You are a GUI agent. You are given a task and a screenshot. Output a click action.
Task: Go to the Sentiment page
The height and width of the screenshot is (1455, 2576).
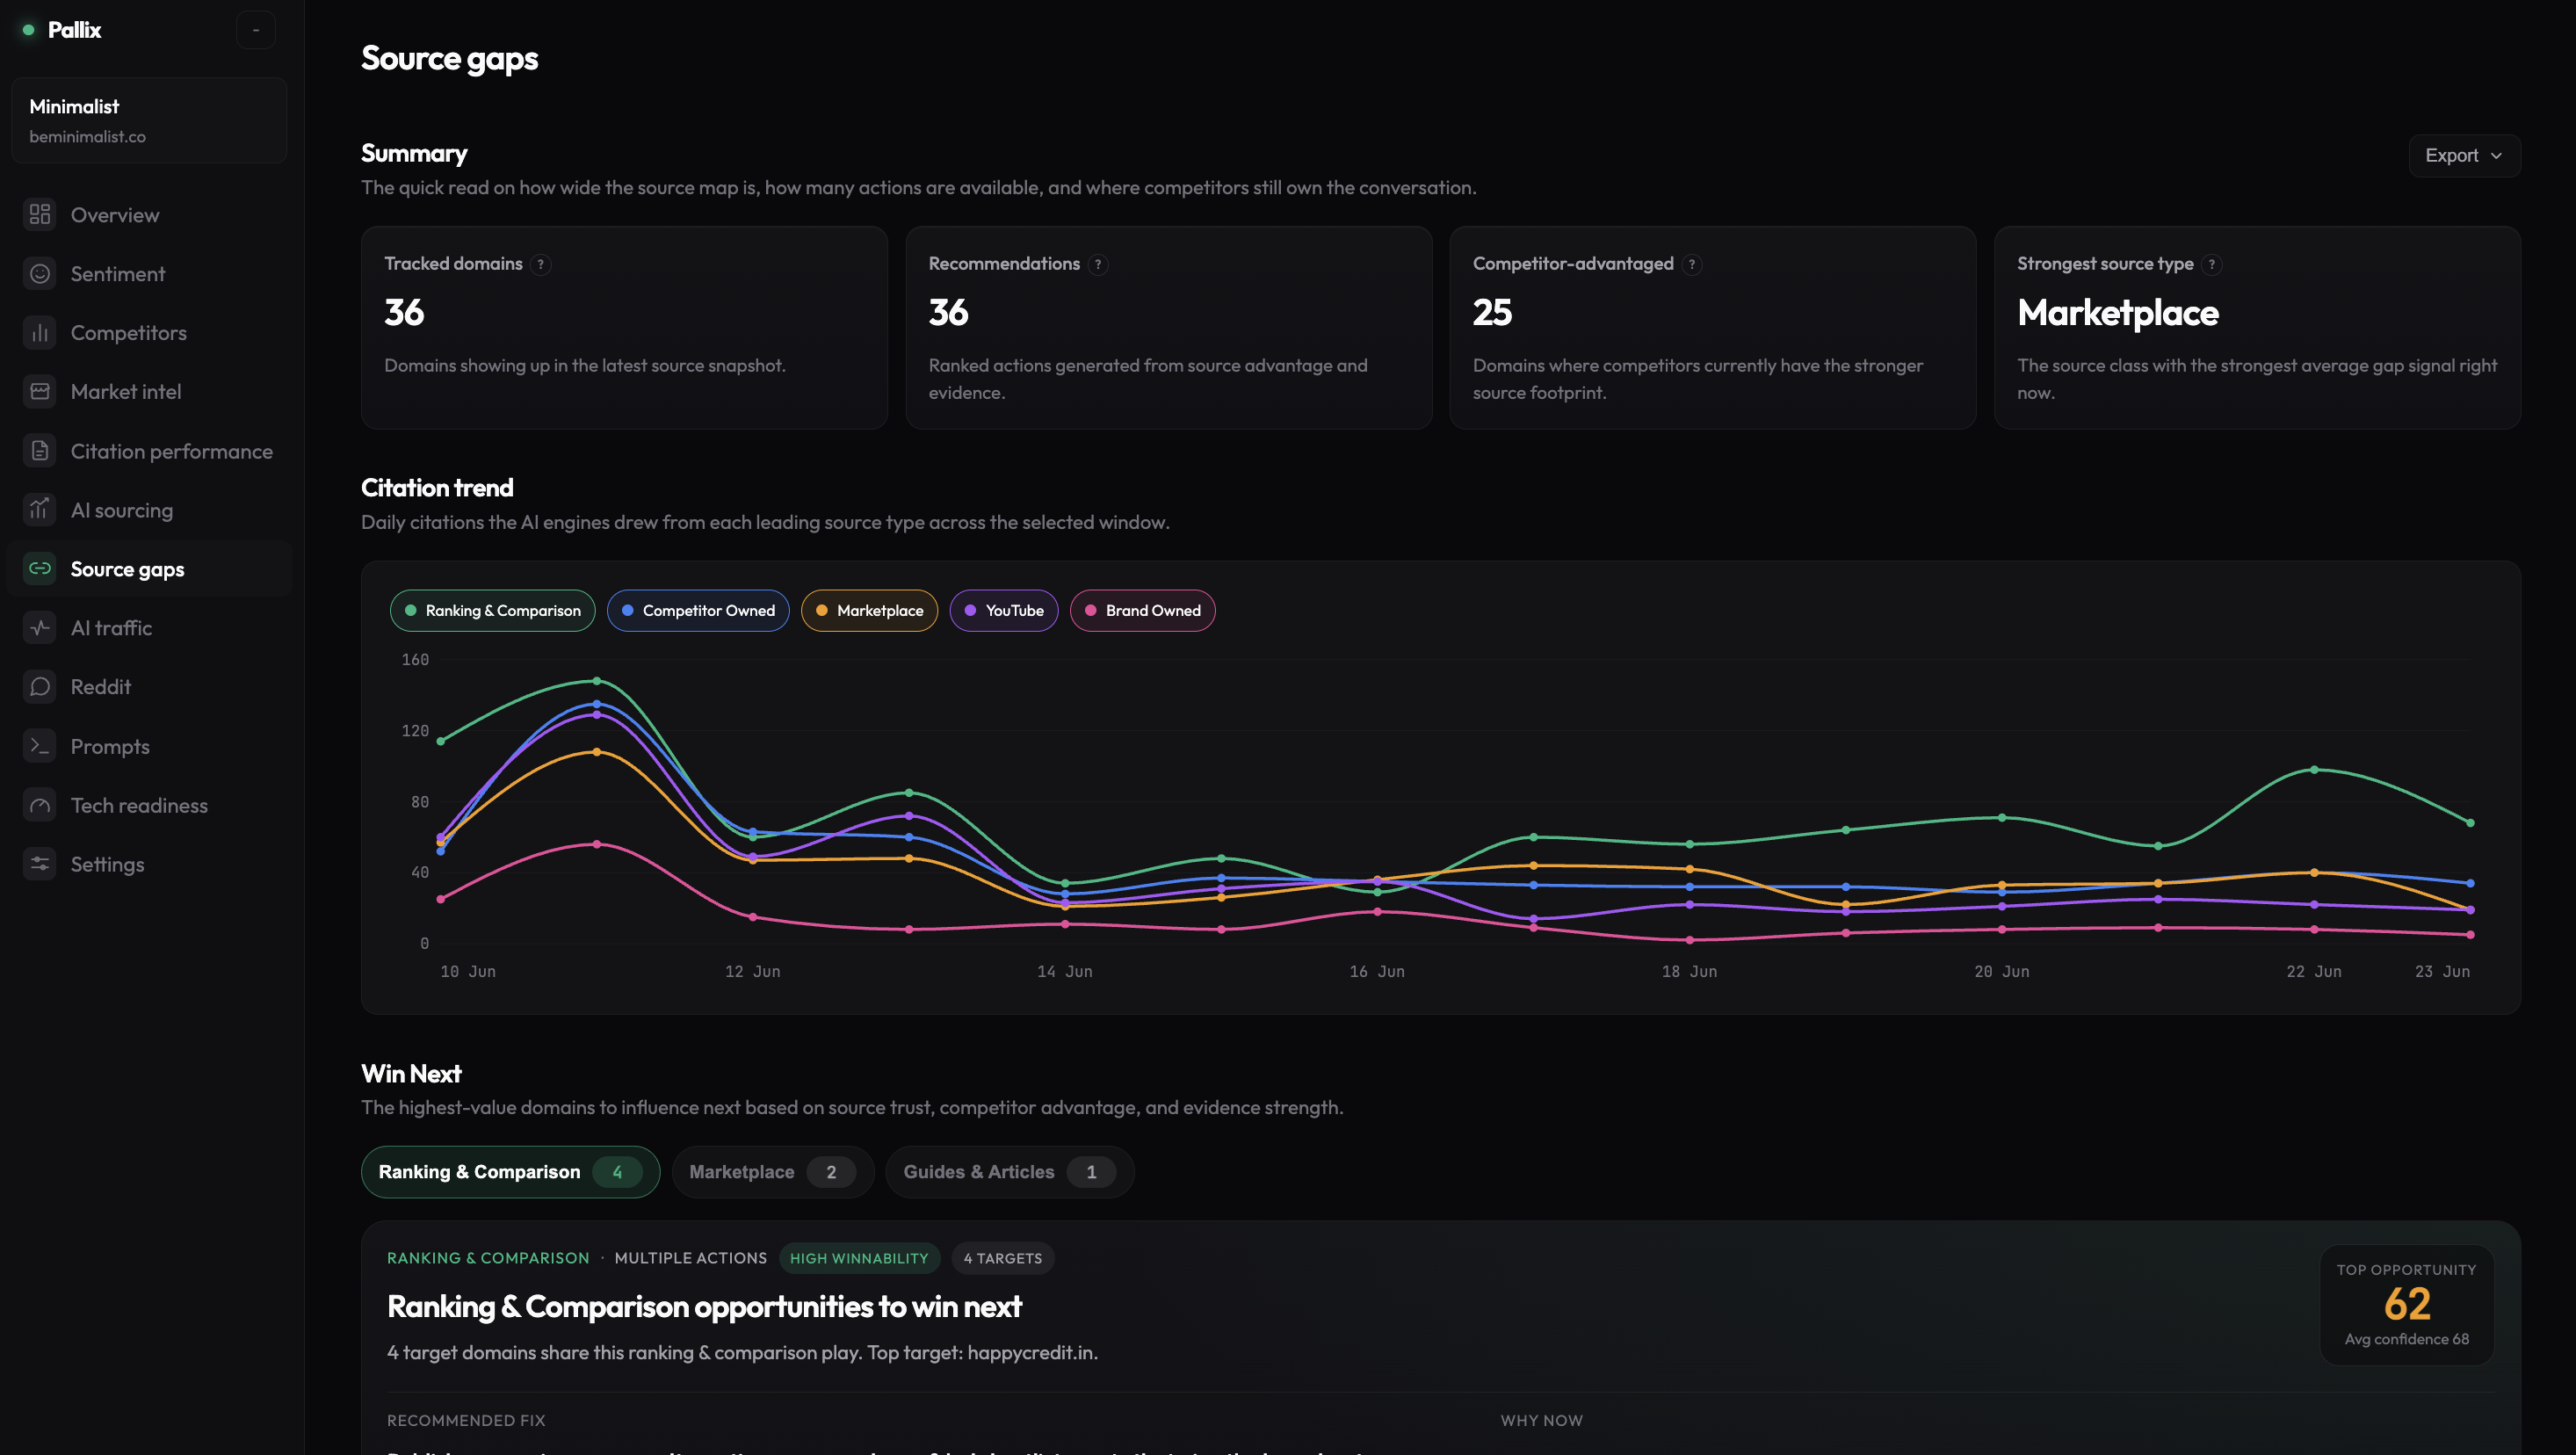tap(149, 273)
